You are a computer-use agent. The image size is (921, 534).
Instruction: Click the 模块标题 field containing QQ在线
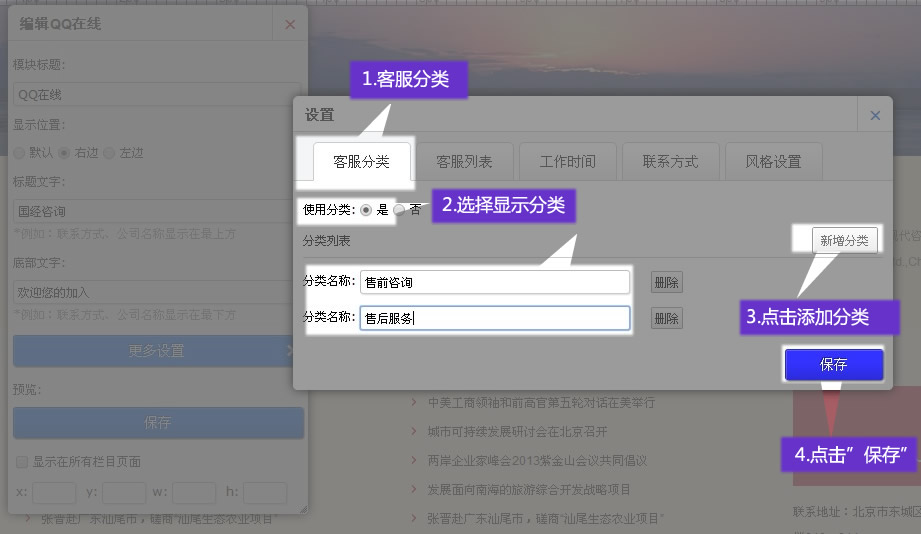click(x=157, y=95)
